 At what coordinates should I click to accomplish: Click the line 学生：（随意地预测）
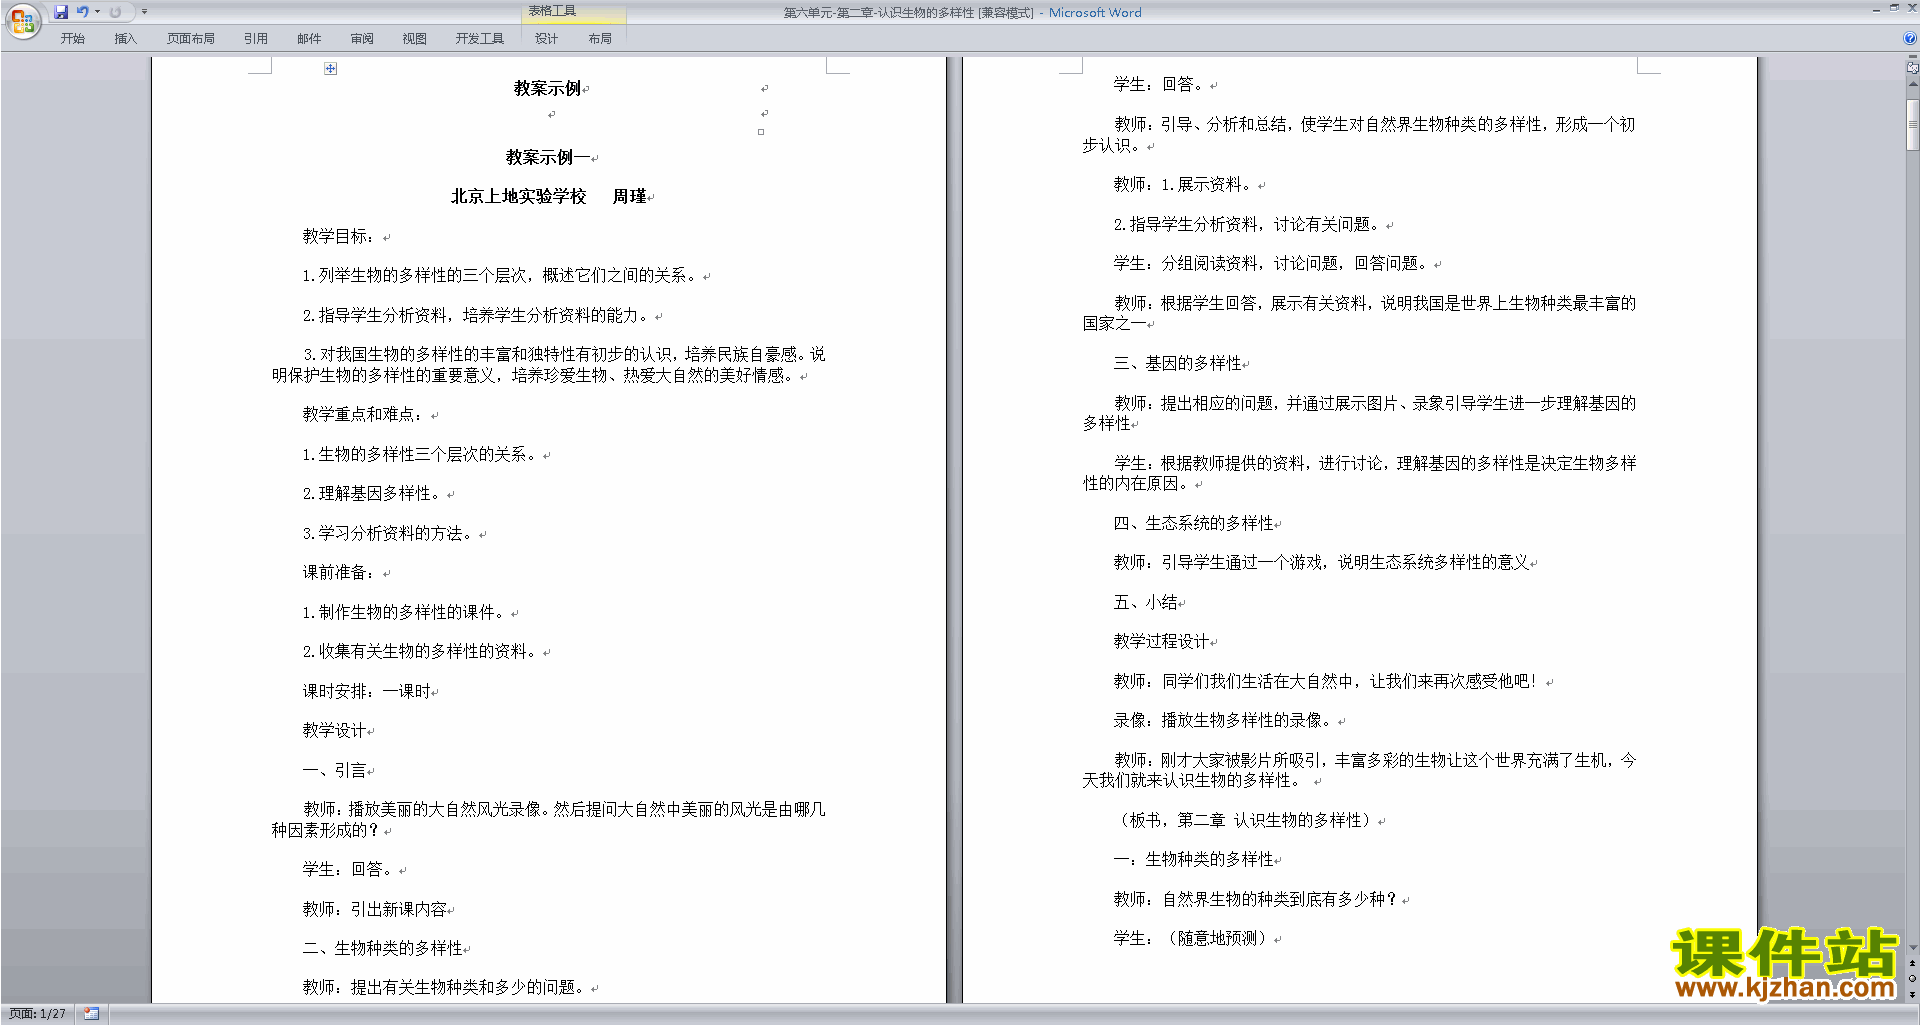(1192, 938)
